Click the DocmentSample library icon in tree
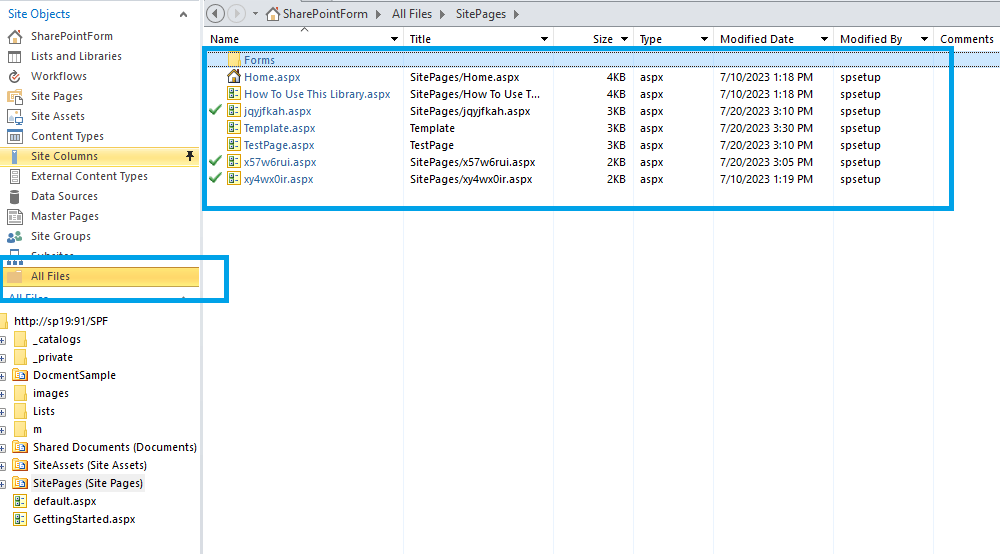The width and height of the screenshot is (1000, 554). [x=20, y=375]
